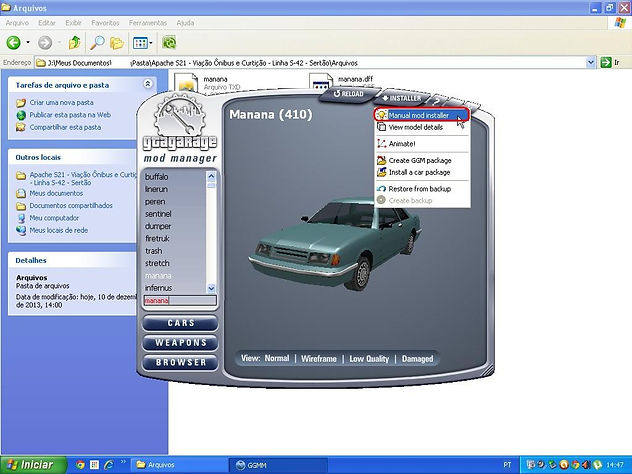This screenshot has width=632, height=474.
Task: Click the Iniciar start button
Action: coord(32,465)
